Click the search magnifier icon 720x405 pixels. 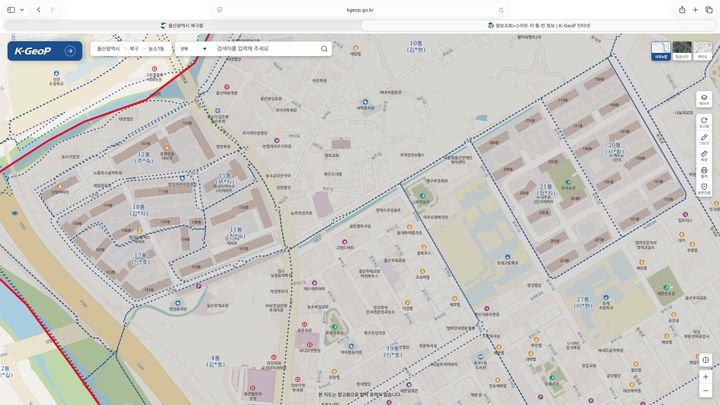tap(324, 49)
